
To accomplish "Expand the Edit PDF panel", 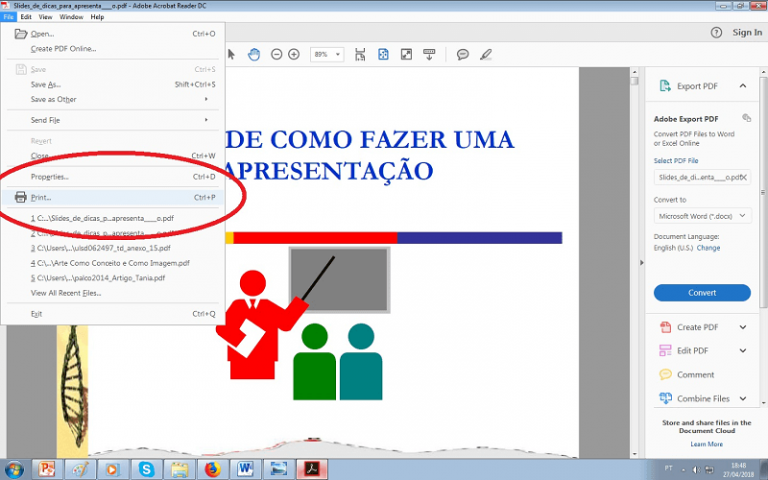I will [742, 351].
